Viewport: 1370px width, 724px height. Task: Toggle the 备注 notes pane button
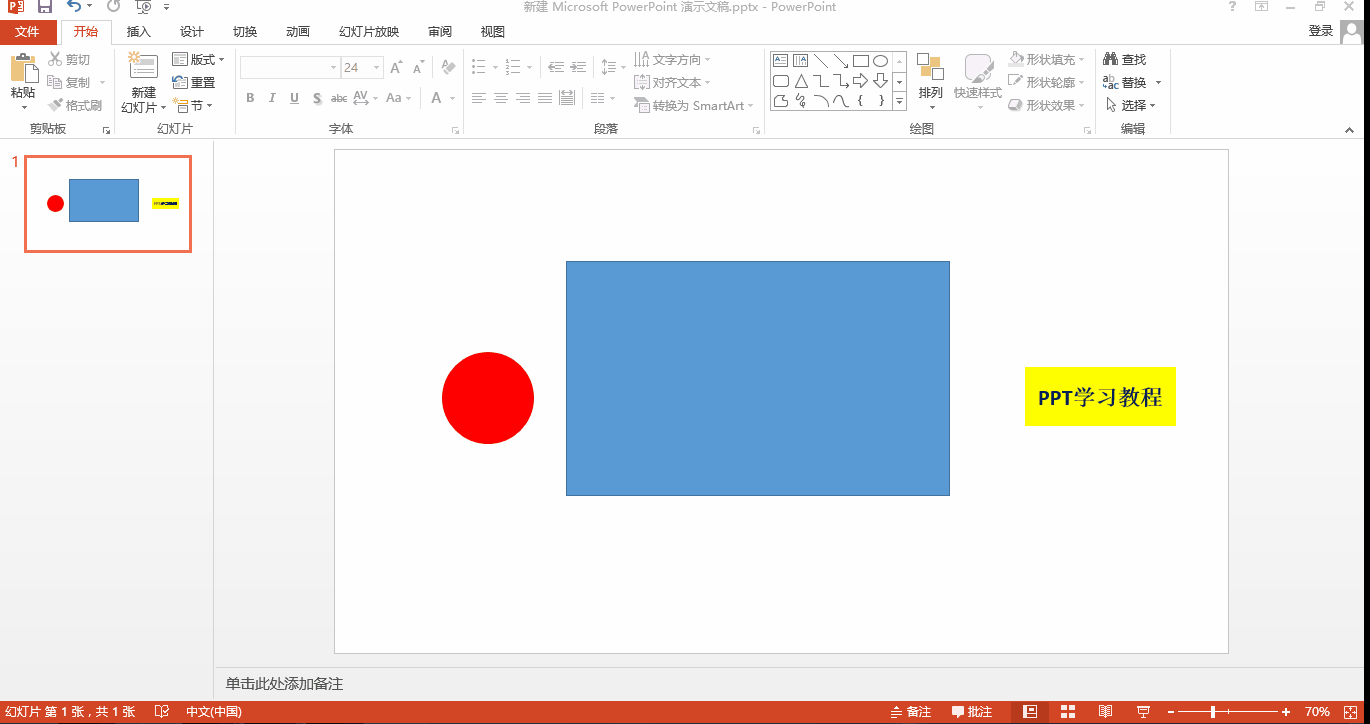[x=910, y=712]
